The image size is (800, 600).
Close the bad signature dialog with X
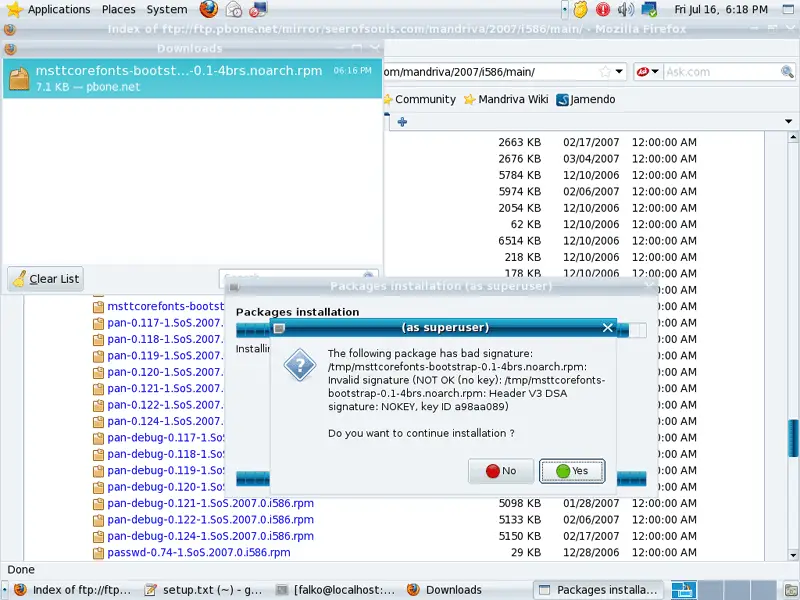607,328
